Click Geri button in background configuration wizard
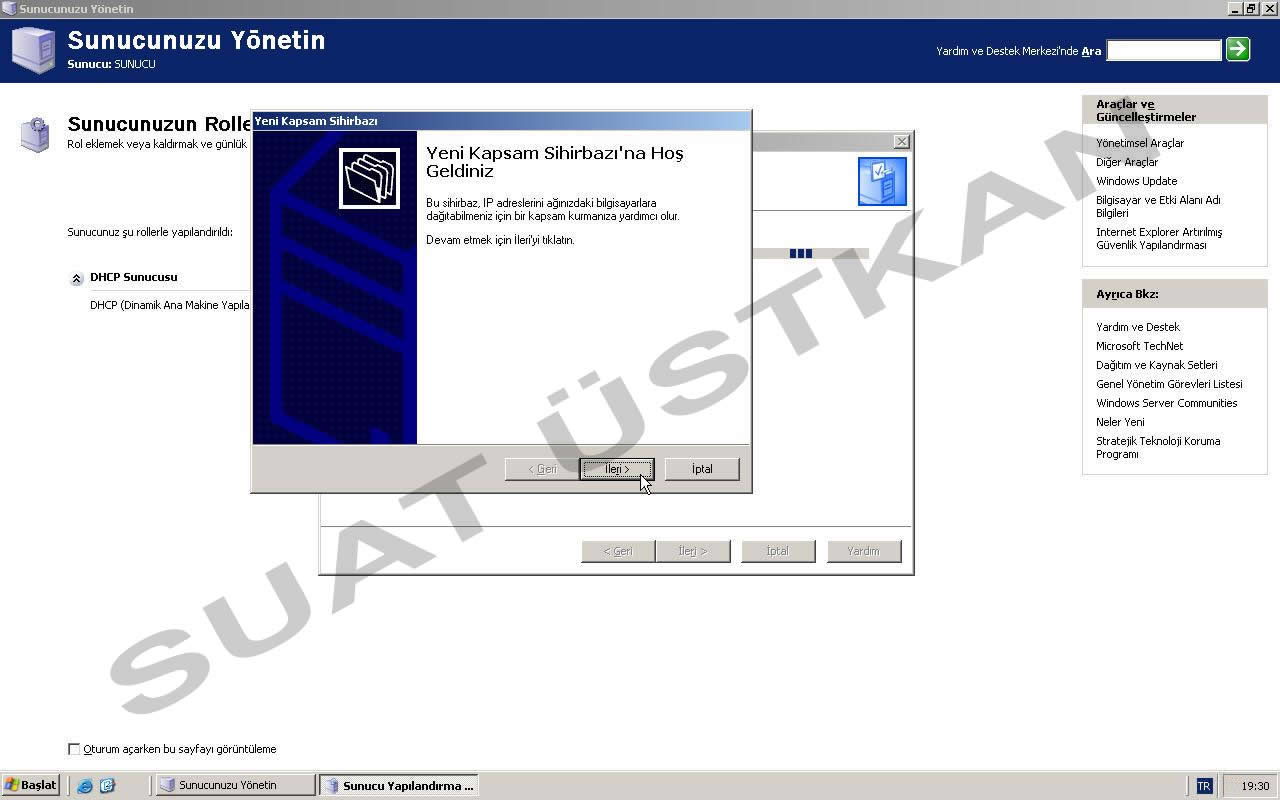This screenshot has width=1280, height=800. pyautogui.click(x=618, y=551)
